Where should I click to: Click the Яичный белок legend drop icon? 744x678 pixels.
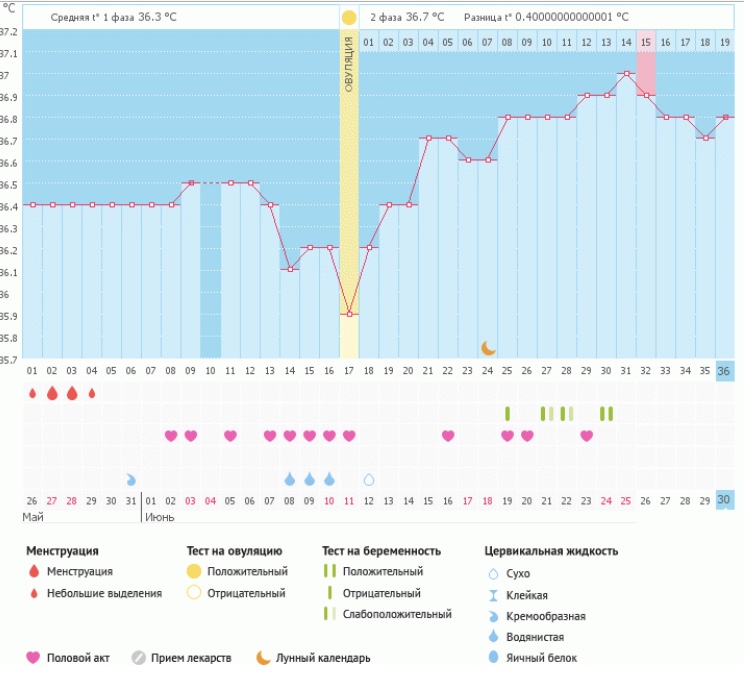(491, 658)
